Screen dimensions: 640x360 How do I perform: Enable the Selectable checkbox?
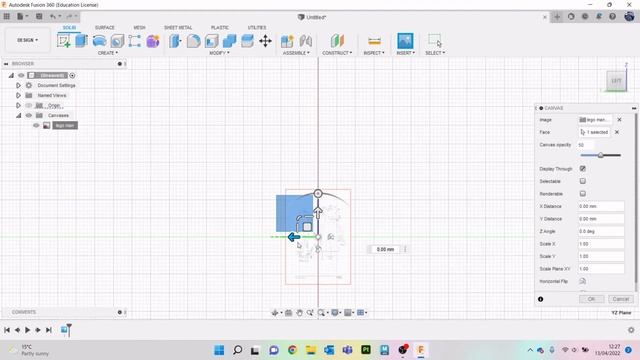[x=582, y=181]
